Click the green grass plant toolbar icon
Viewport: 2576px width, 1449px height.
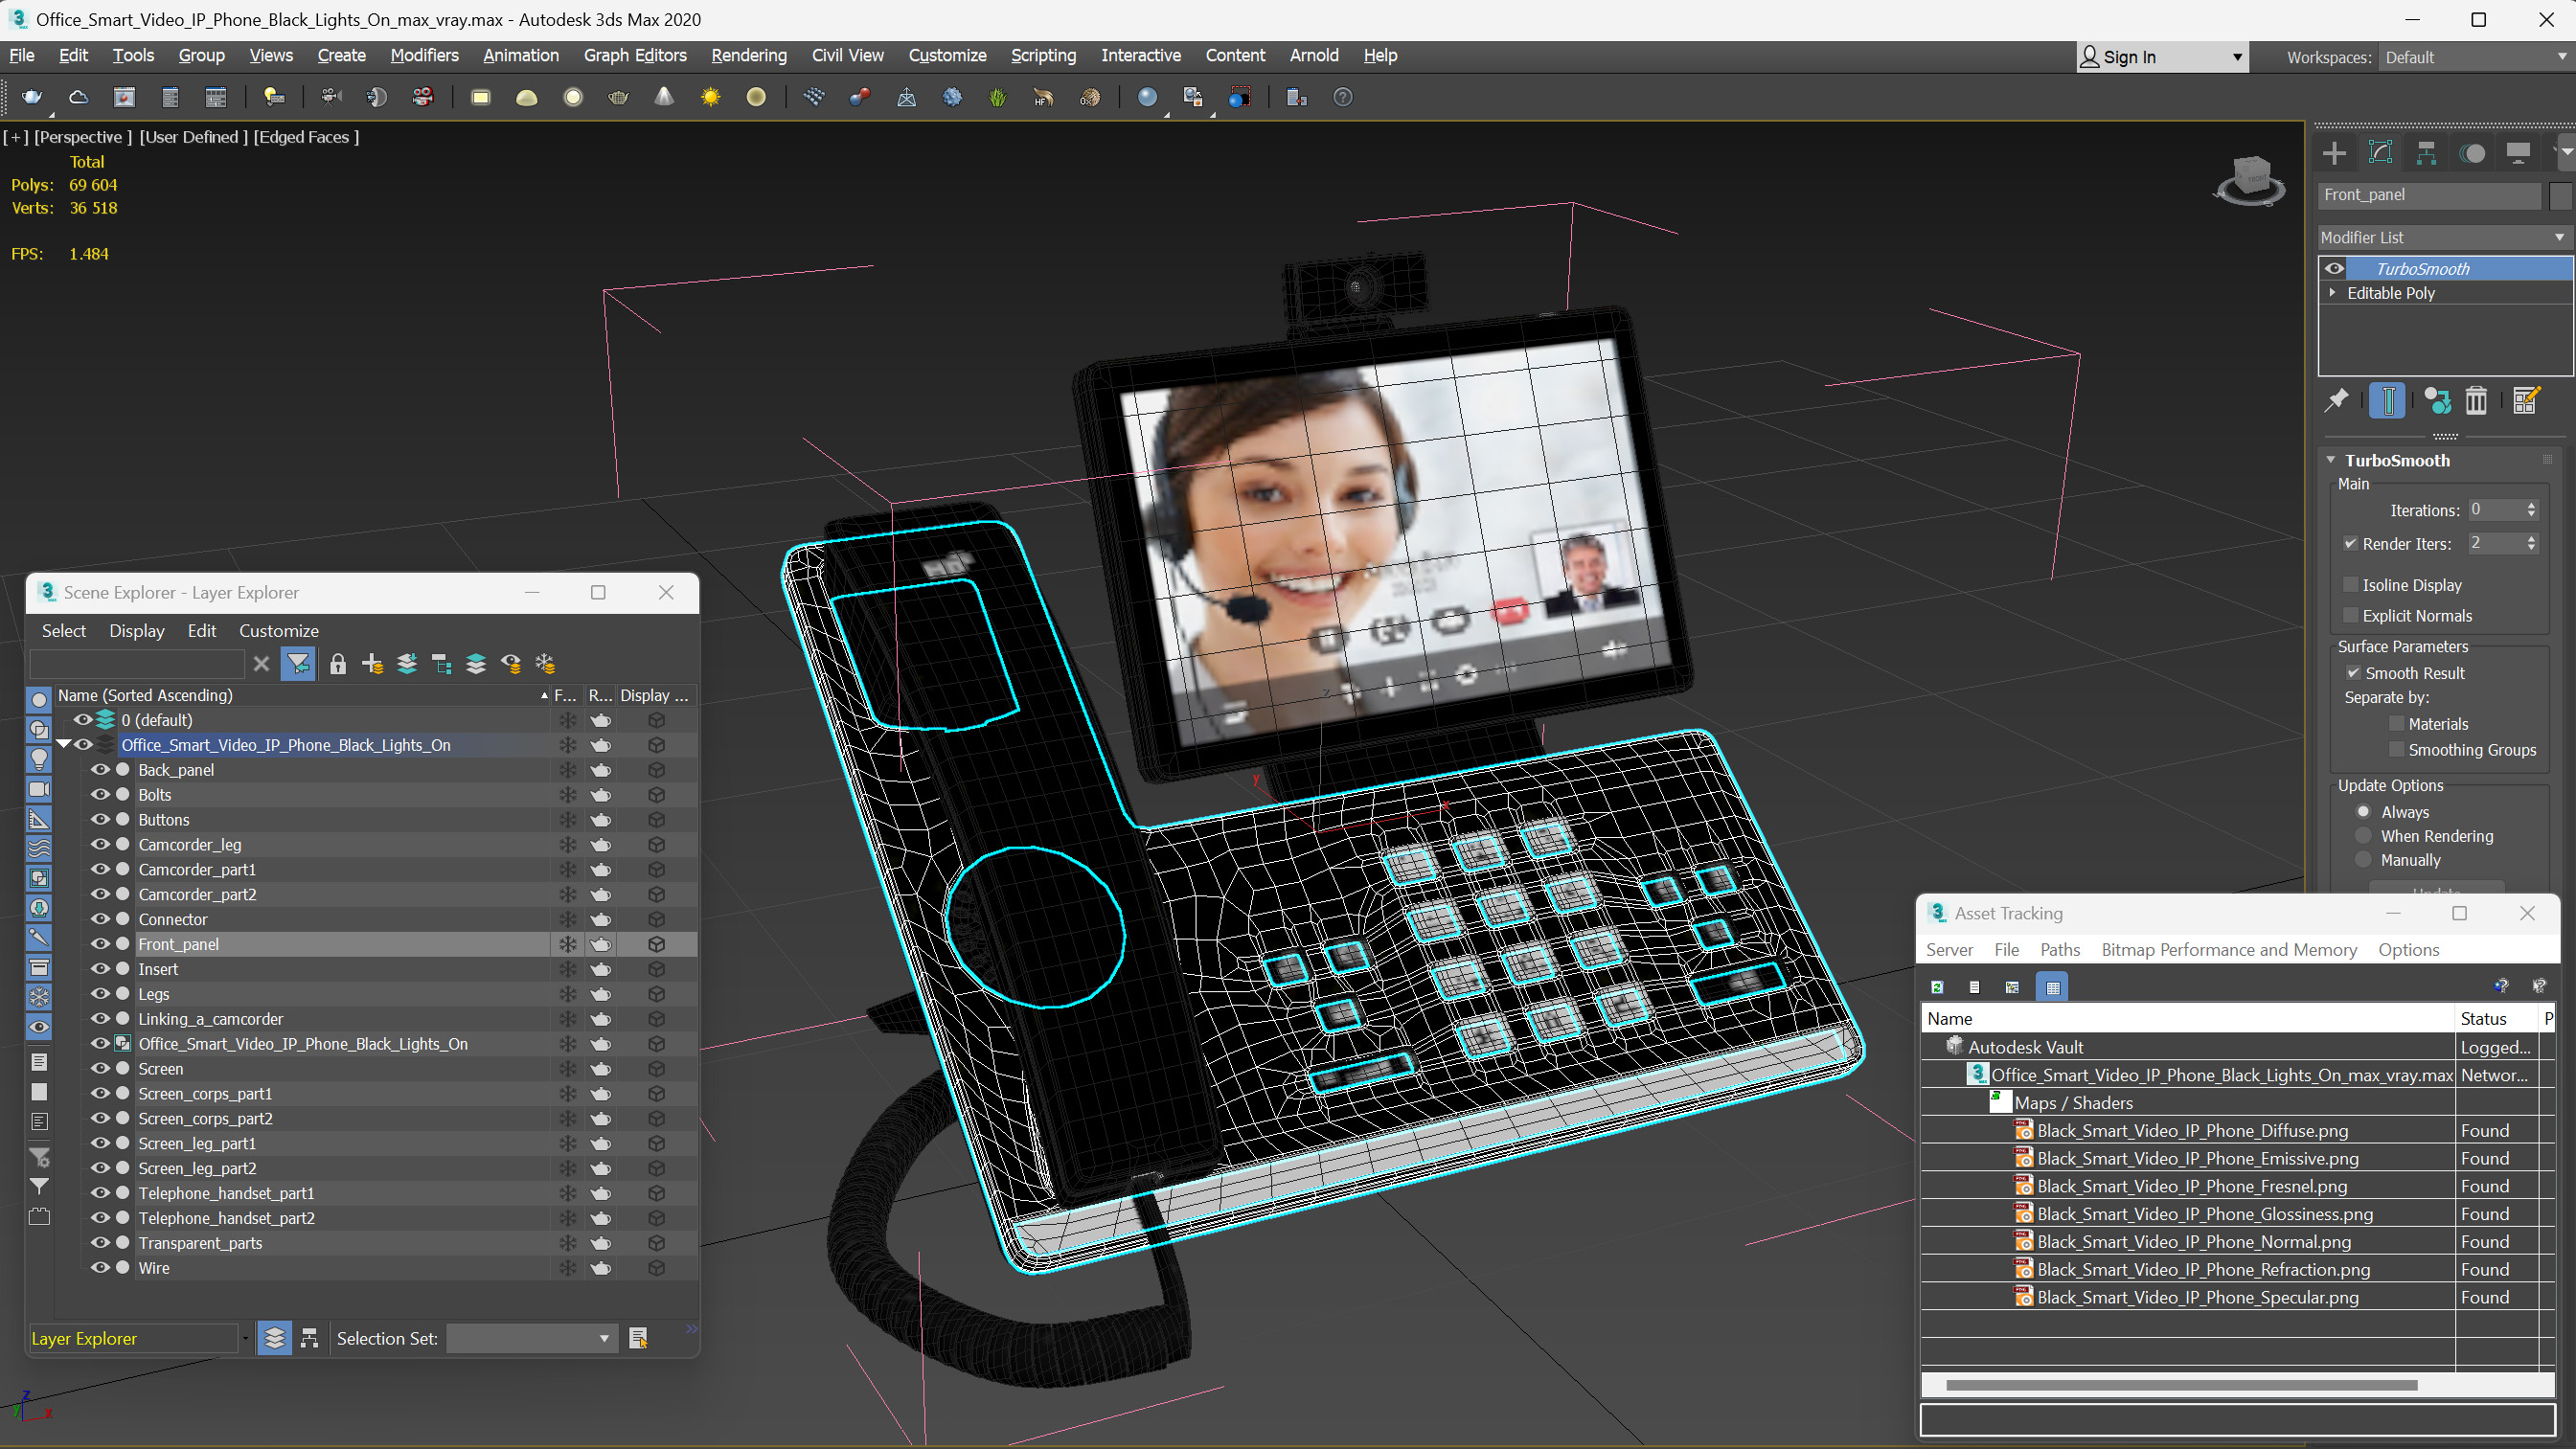tap(997, 97)
